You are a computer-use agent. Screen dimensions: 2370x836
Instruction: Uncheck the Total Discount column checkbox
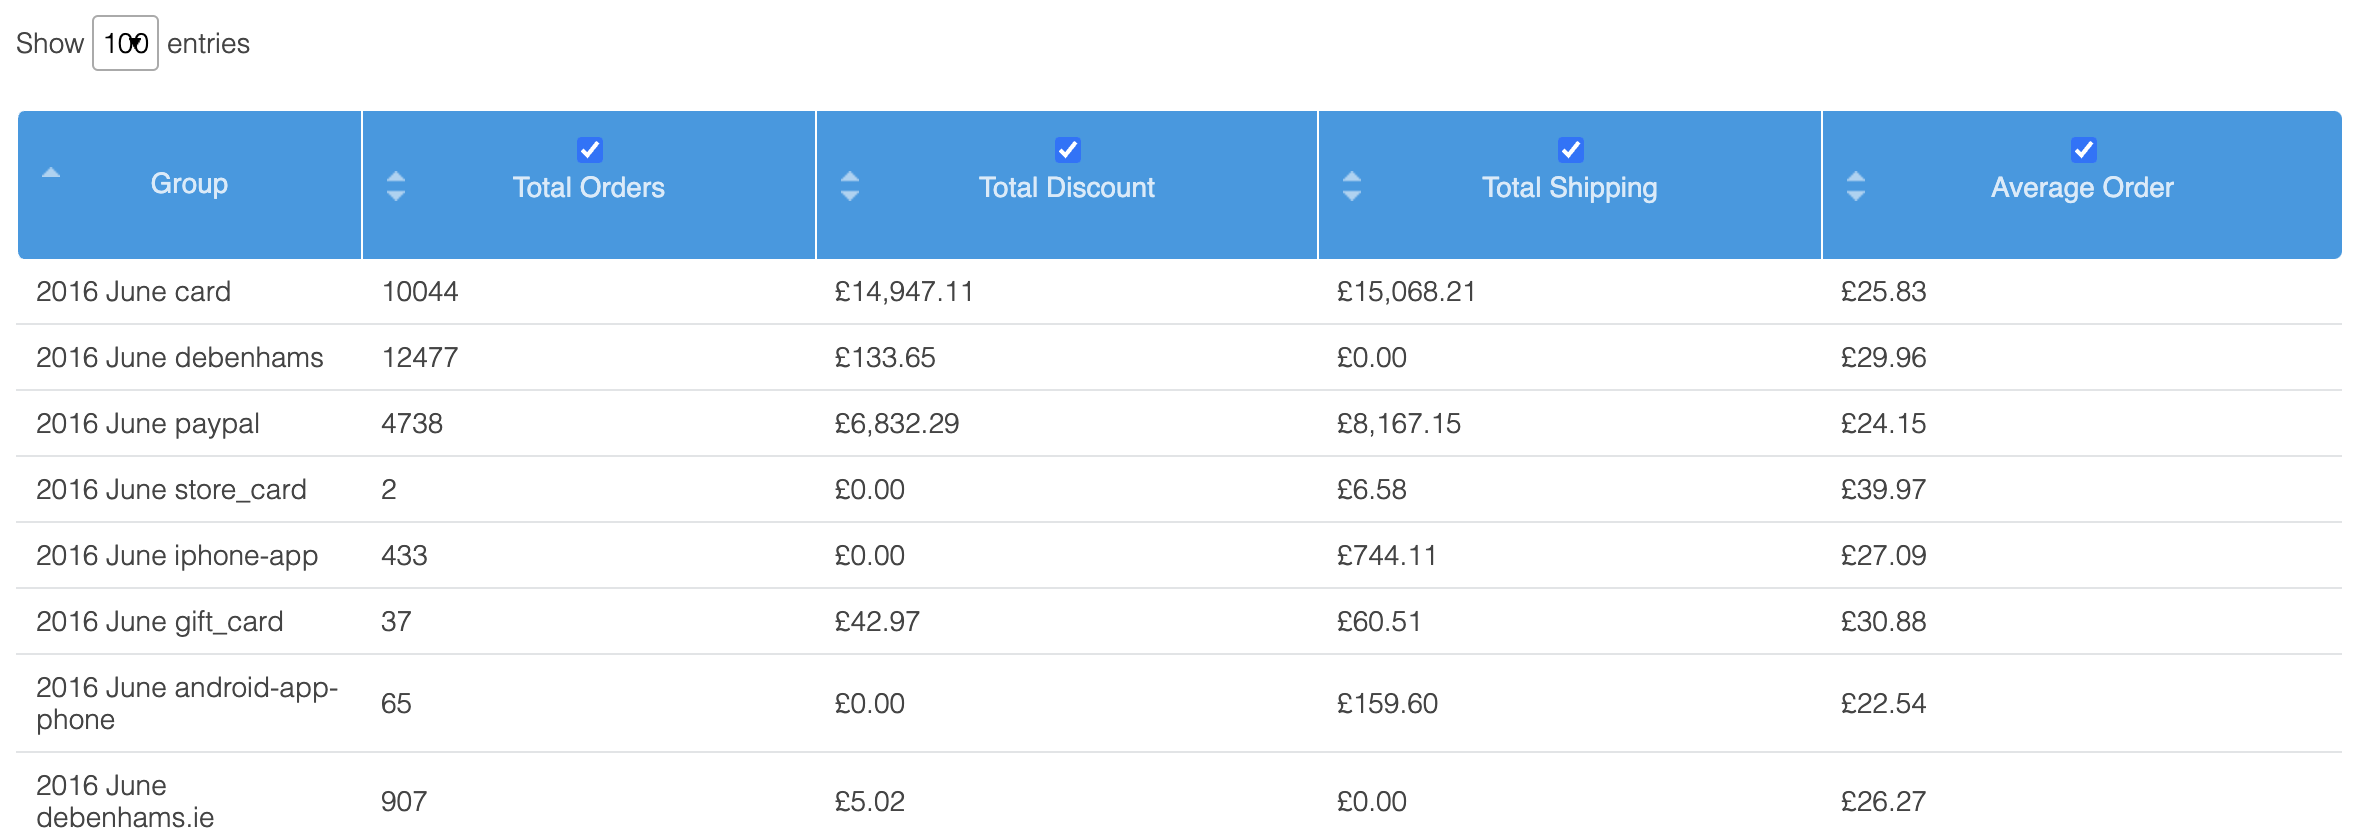click(x=1068, y=150)
